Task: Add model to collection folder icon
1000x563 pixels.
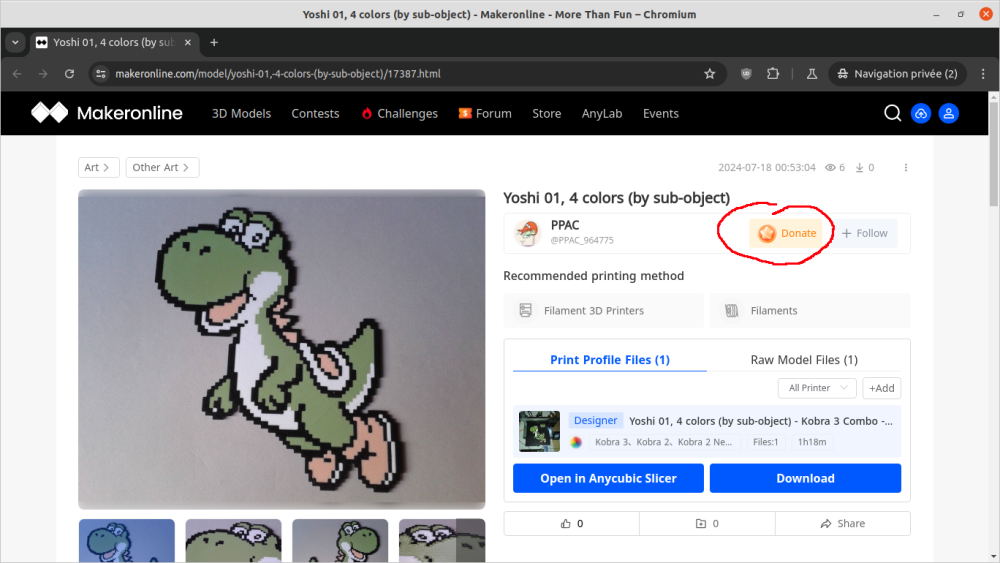Action: pyautogui.click(x=701, y=523)
